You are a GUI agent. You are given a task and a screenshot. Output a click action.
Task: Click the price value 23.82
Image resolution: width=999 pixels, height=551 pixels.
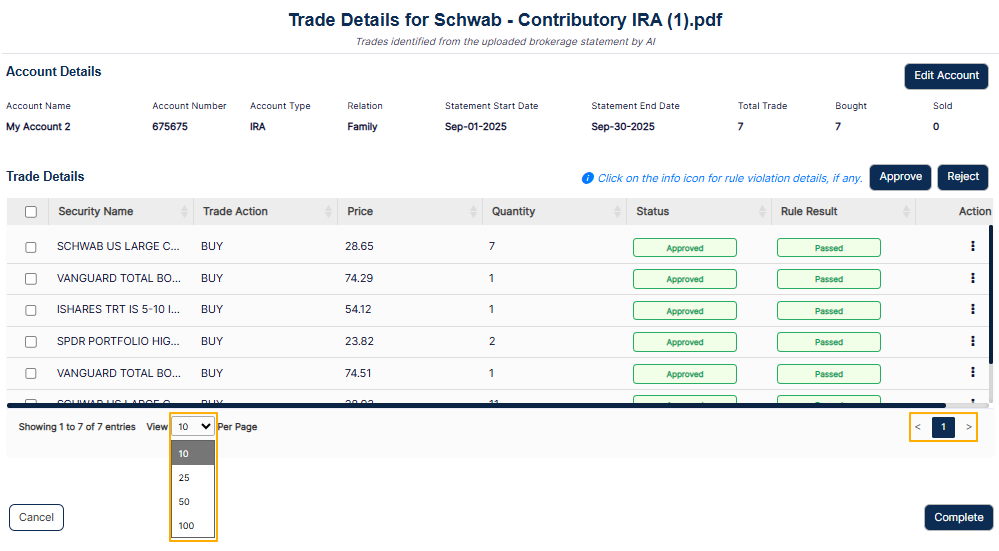point(359,341)
